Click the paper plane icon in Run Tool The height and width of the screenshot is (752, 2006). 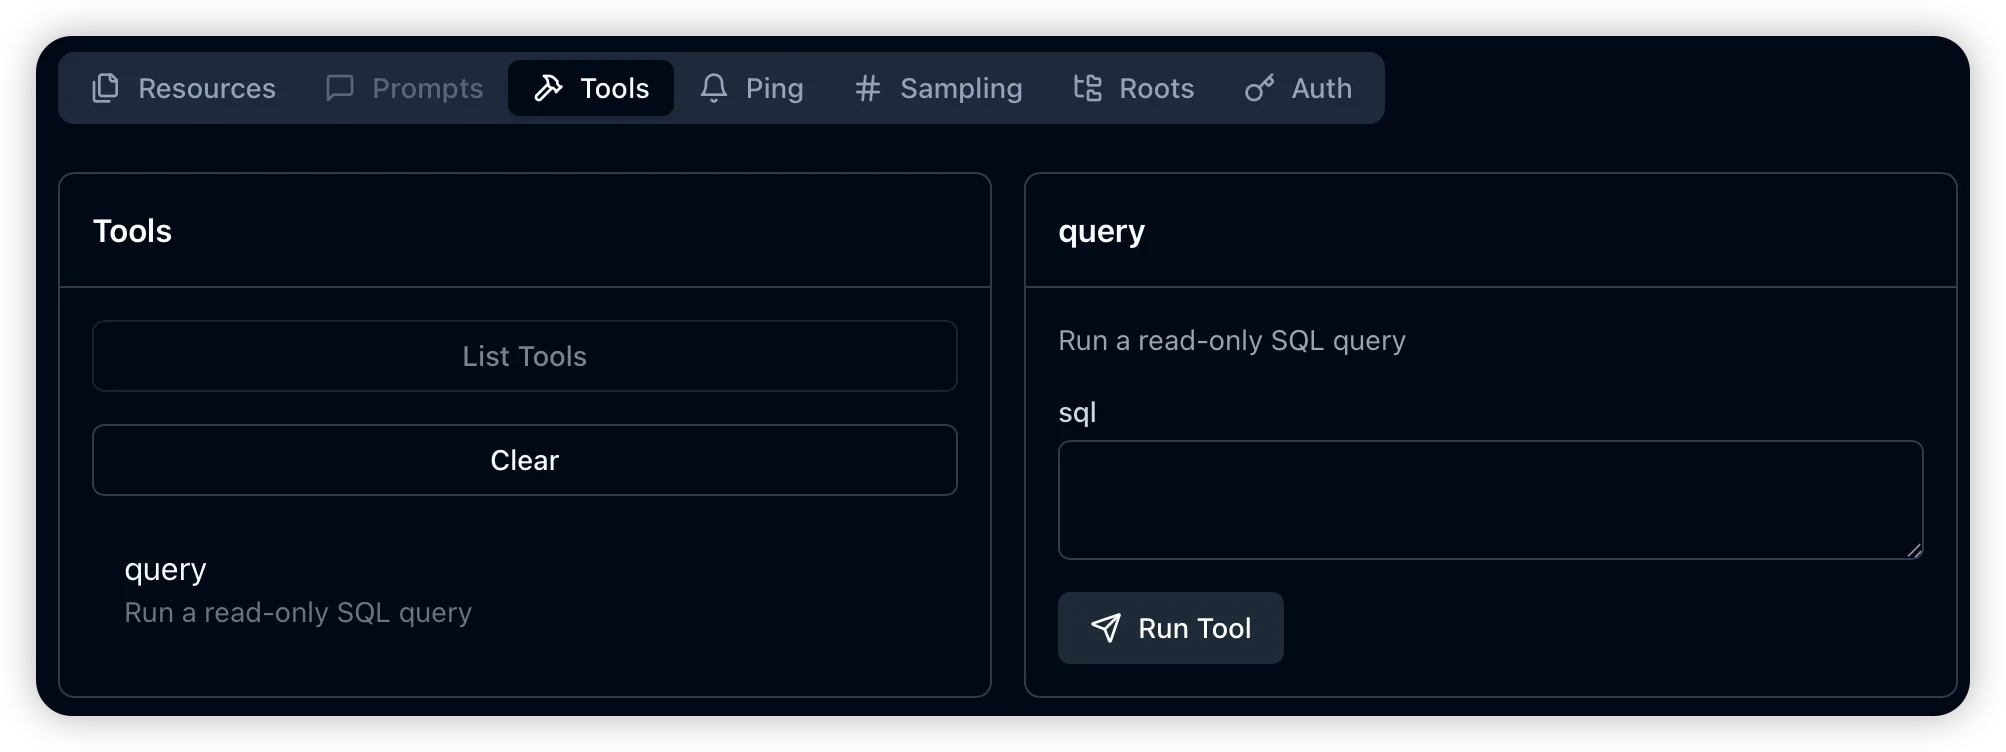[x=1105, y=628]
